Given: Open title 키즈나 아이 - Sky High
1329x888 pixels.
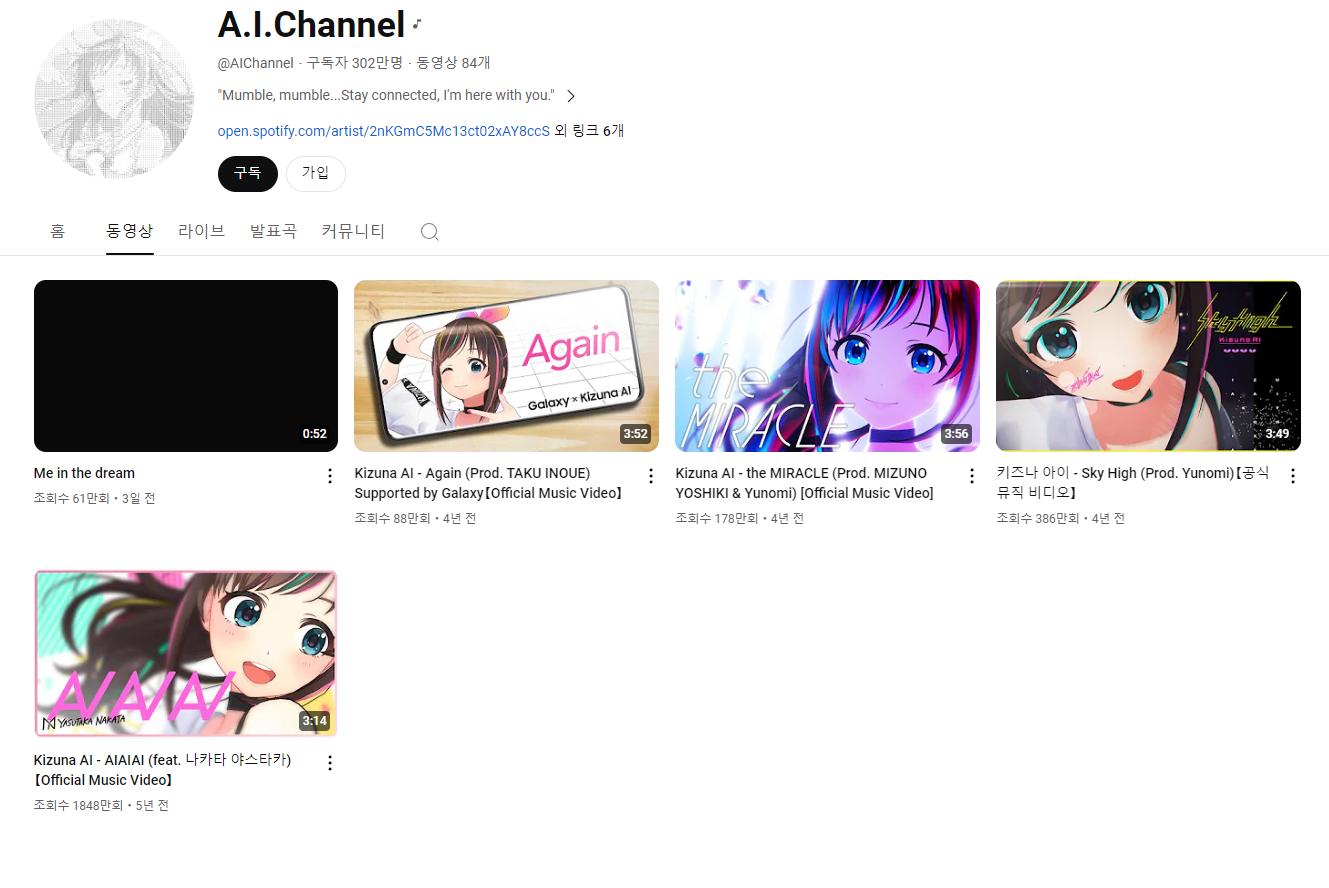Looking at the screenshot, I should pos(1133,483).
